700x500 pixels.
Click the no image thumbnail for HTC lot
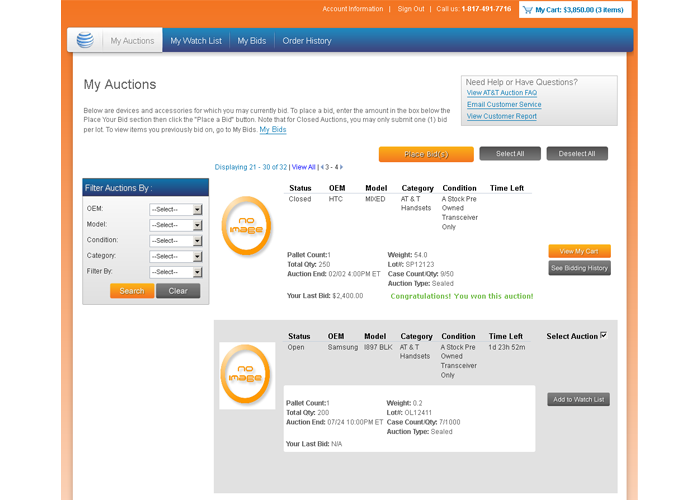click(246, 225)
